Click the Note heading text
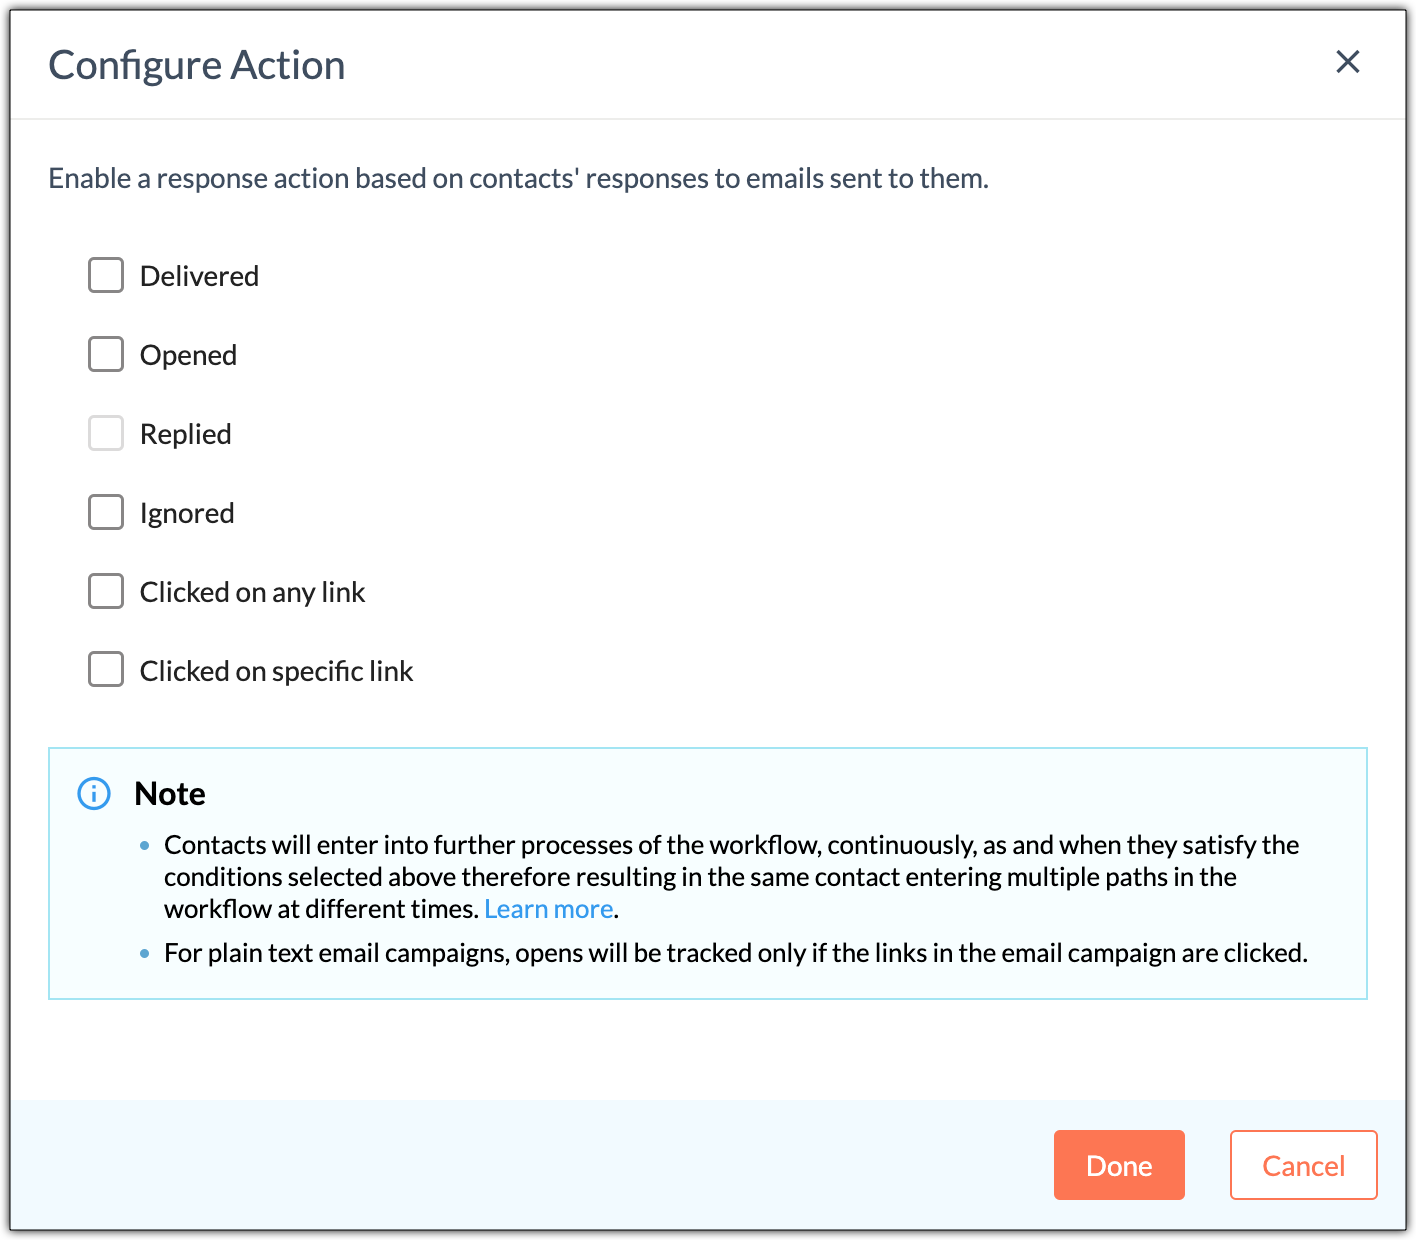1416x1240 pixels. click(x=170, y=794)
